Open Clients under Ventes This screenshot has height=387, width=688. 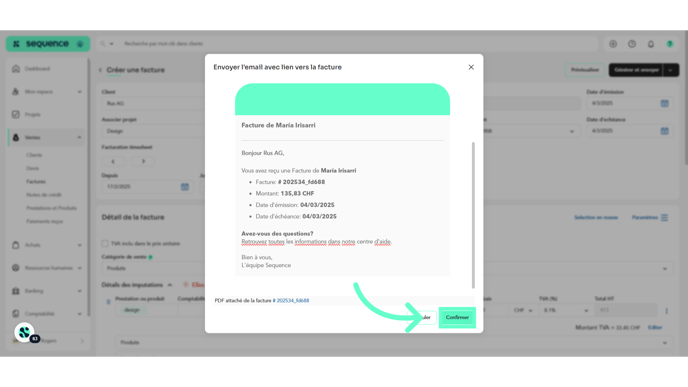(34, 155)
